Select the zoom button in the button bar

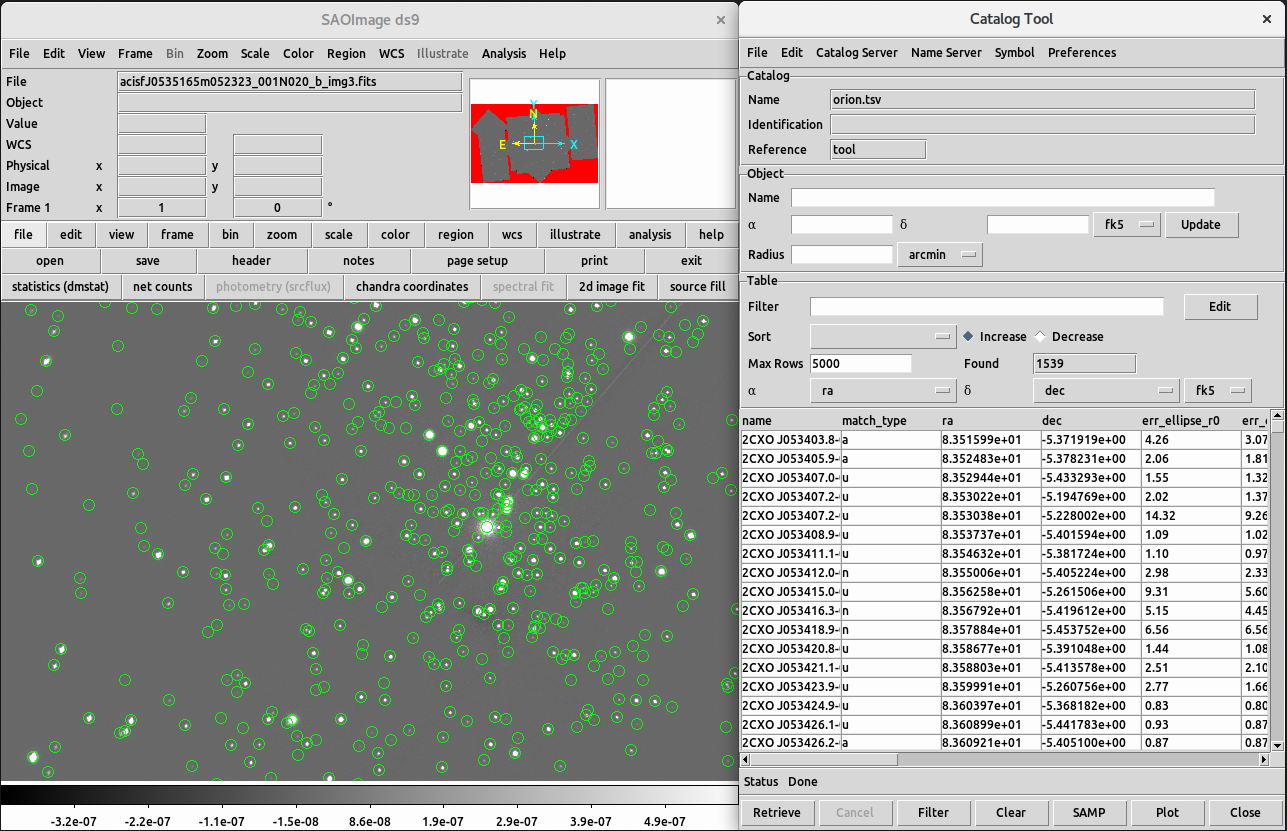coord(282,235)
